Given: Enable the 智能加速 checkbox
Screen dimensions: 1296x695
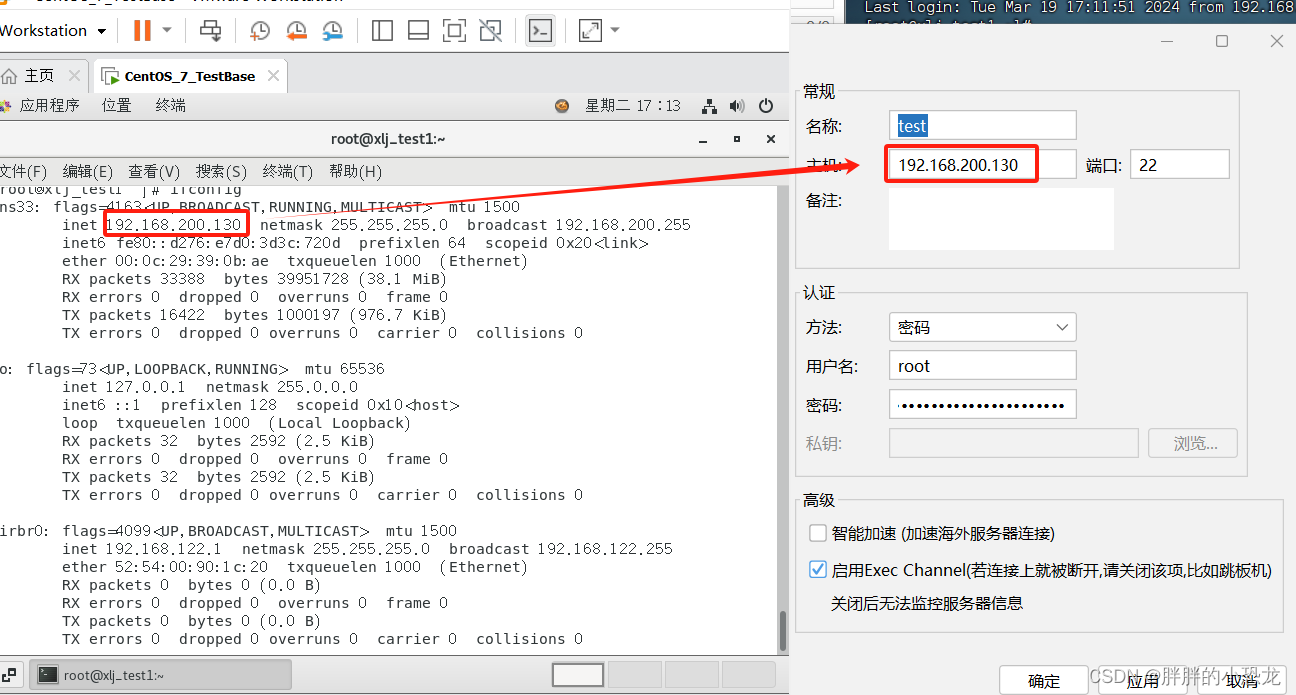Looking at the screenshot, I should tap(817, 533).
